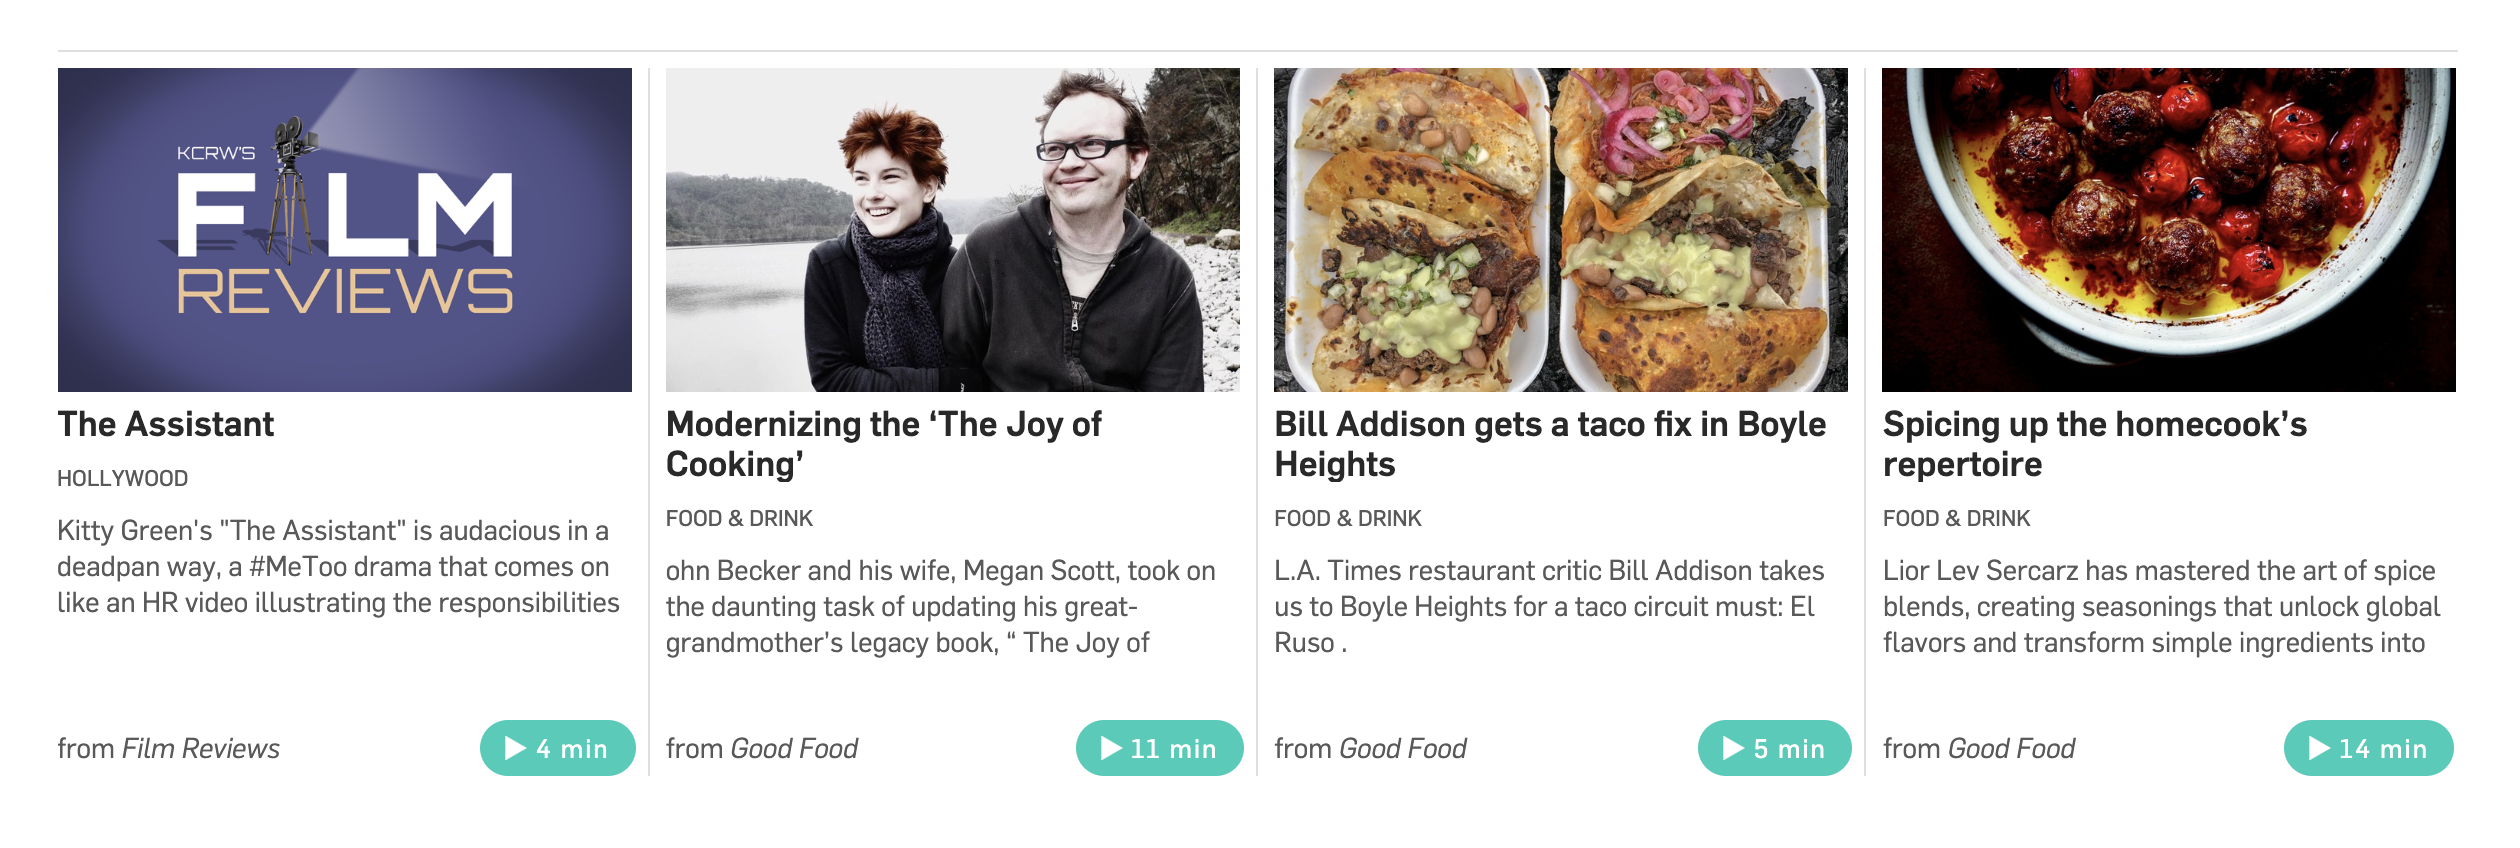Image resolution: width=2520 pixels, height=848 pixels.
Task: Go to Good Food link under Joy of Cooking
Action: pyautogui.click(x=794, y=749)
